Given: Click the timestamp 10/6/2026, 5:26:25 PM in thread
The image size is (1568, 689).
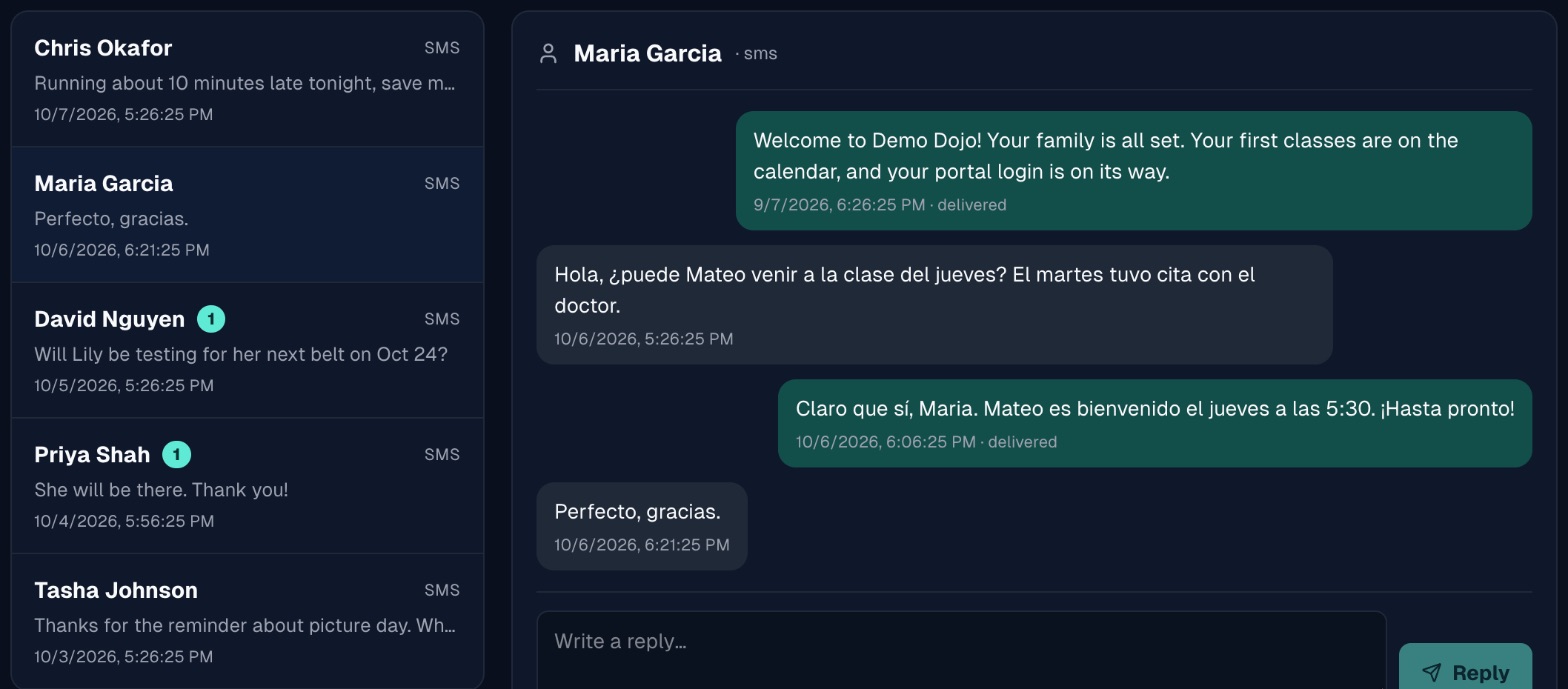Looking at the screenshot, I should (644, 339).
